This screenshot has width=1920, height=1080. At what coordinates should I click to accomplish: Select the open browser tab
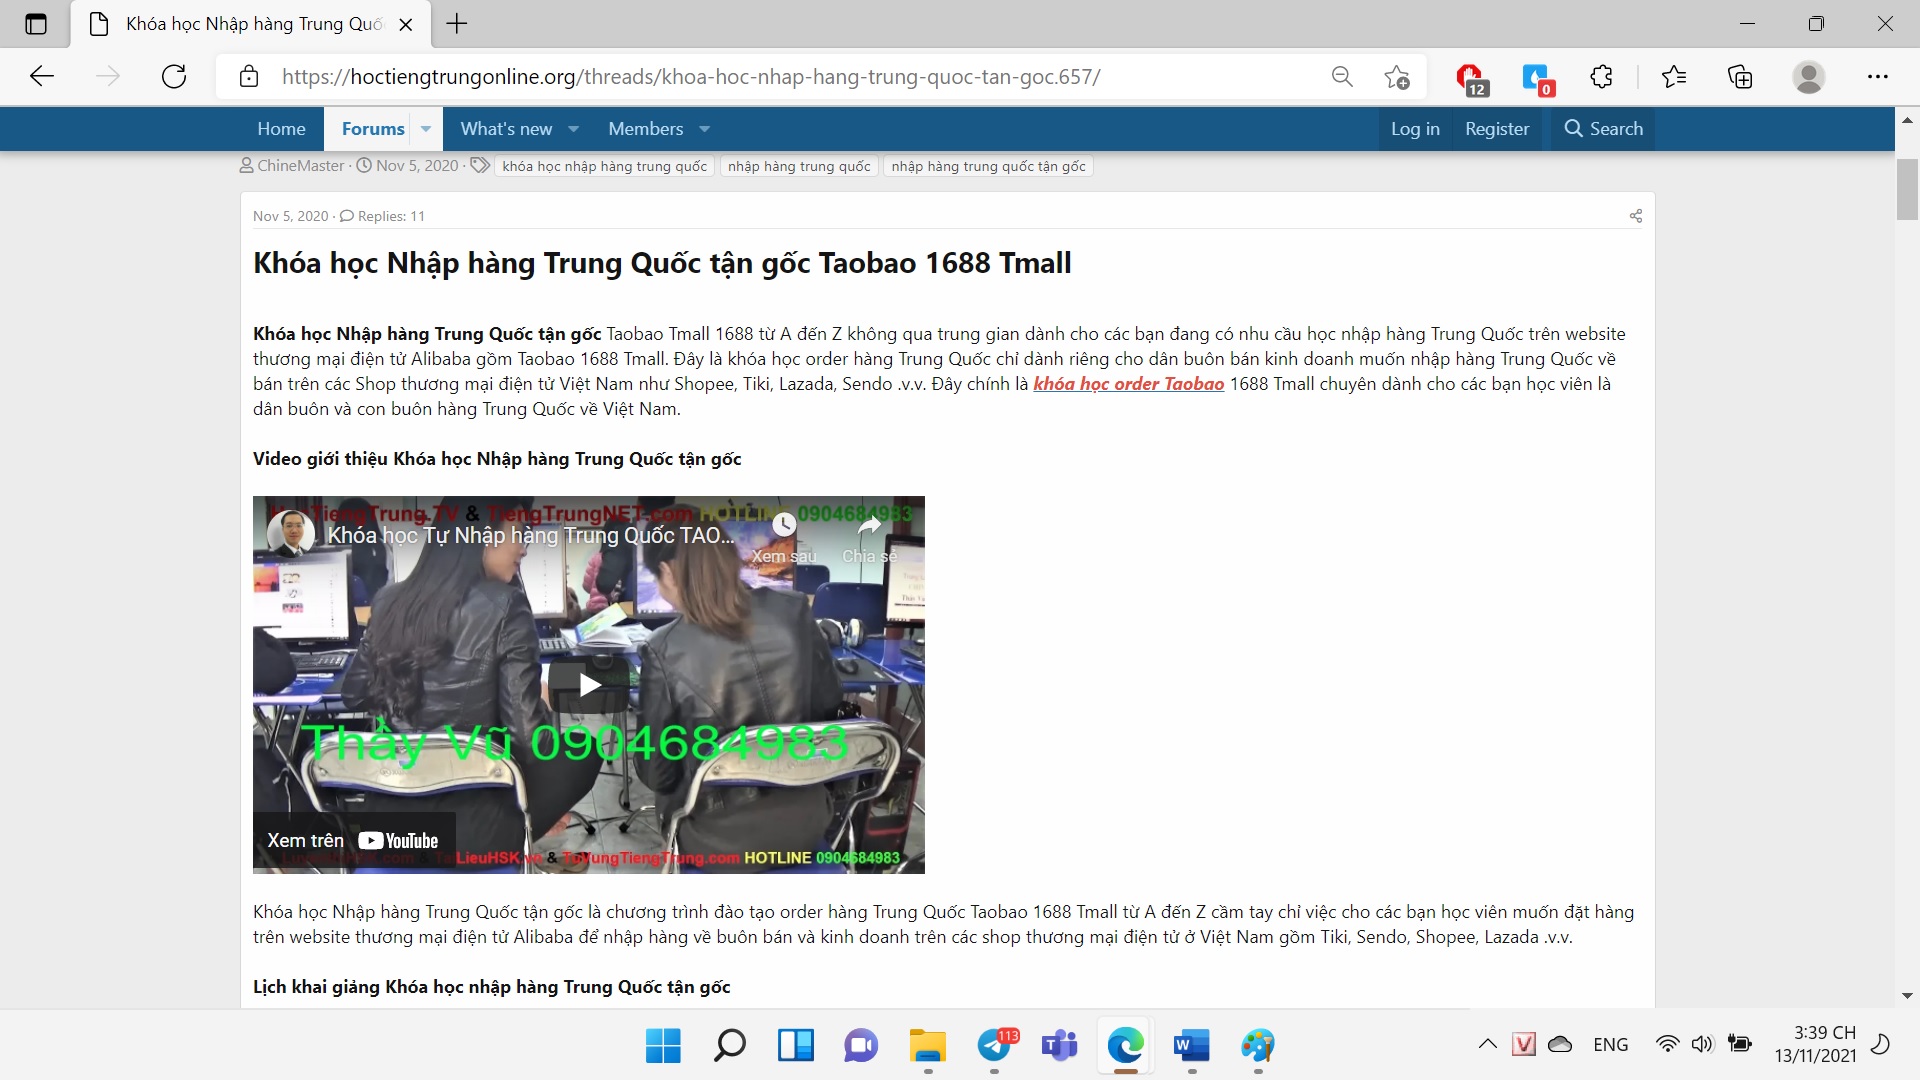pos(240,24)
